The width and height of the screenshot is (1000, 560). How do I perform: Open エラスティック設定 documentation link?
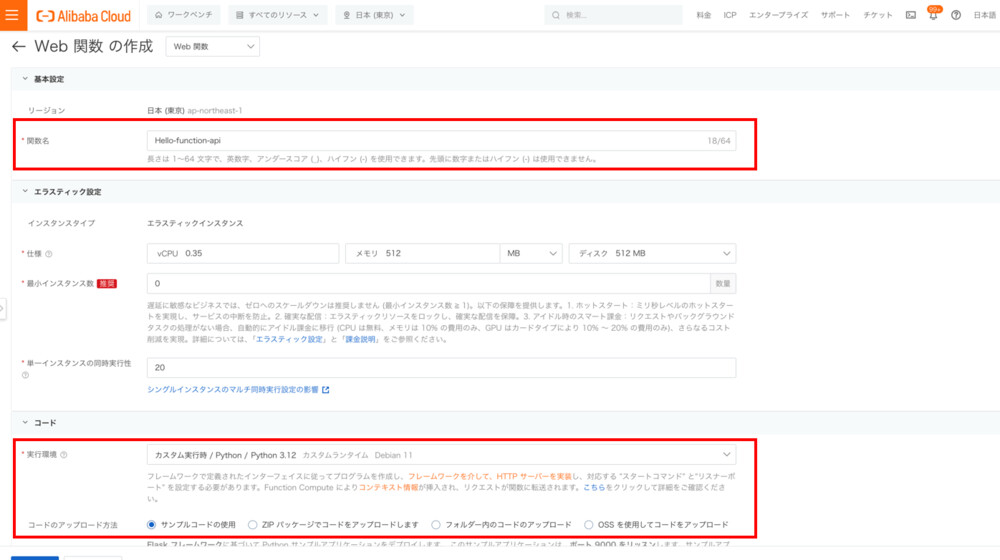pos(289,339)
